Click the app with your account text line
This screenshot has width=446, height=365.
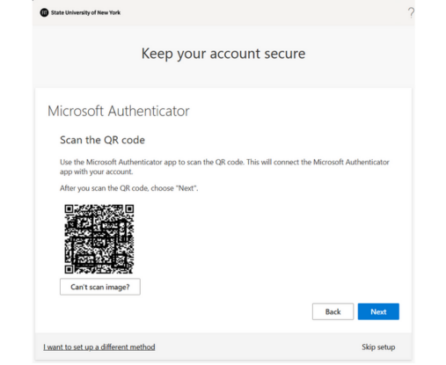[x=96, y=172]
